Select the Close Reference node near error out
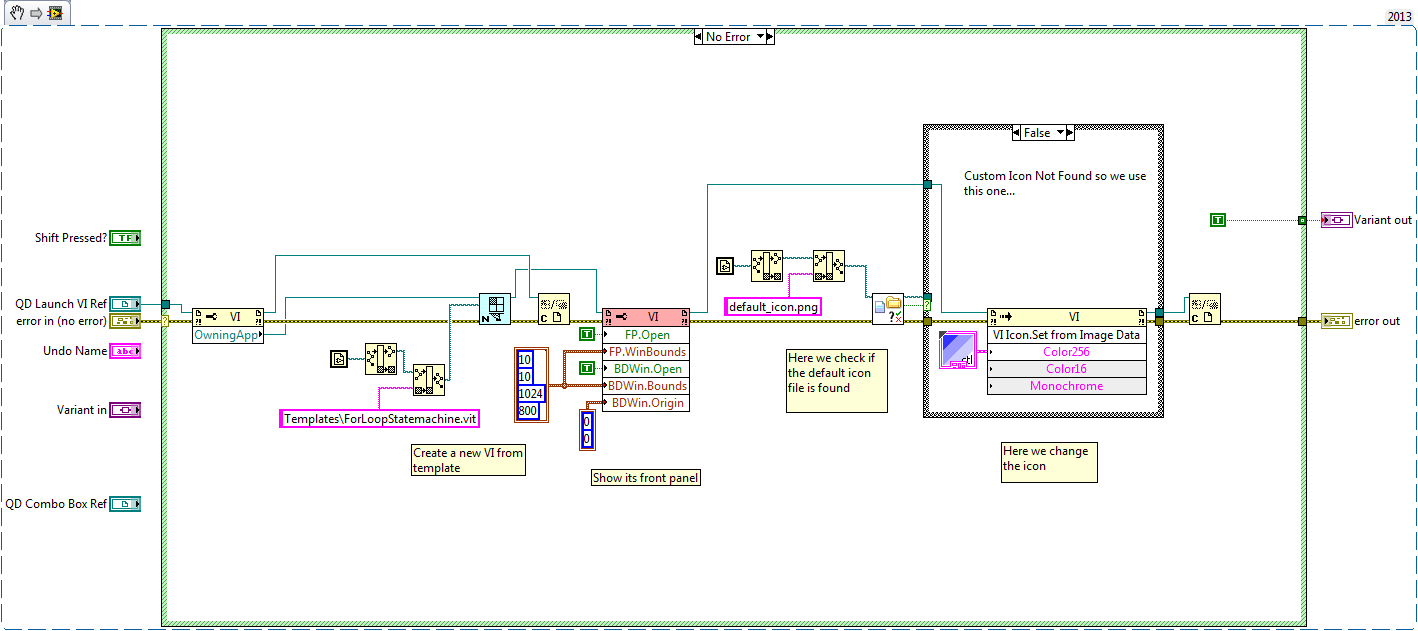This screenshot has height=631, width=1418. pyautogui.click(x=1203, y=310)
